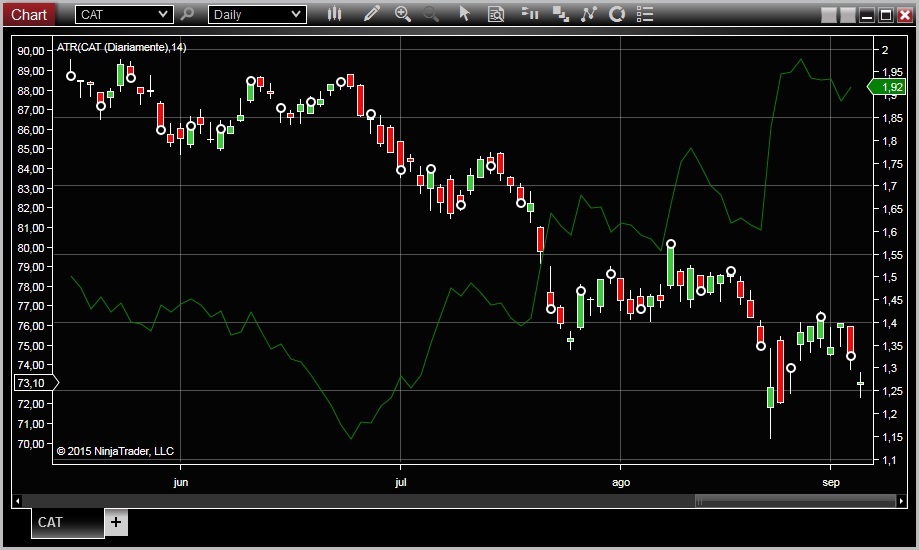This screenshot has height=550, width=919.
Task: Select the CAT chart tab
Action: (x=67, y=522)
